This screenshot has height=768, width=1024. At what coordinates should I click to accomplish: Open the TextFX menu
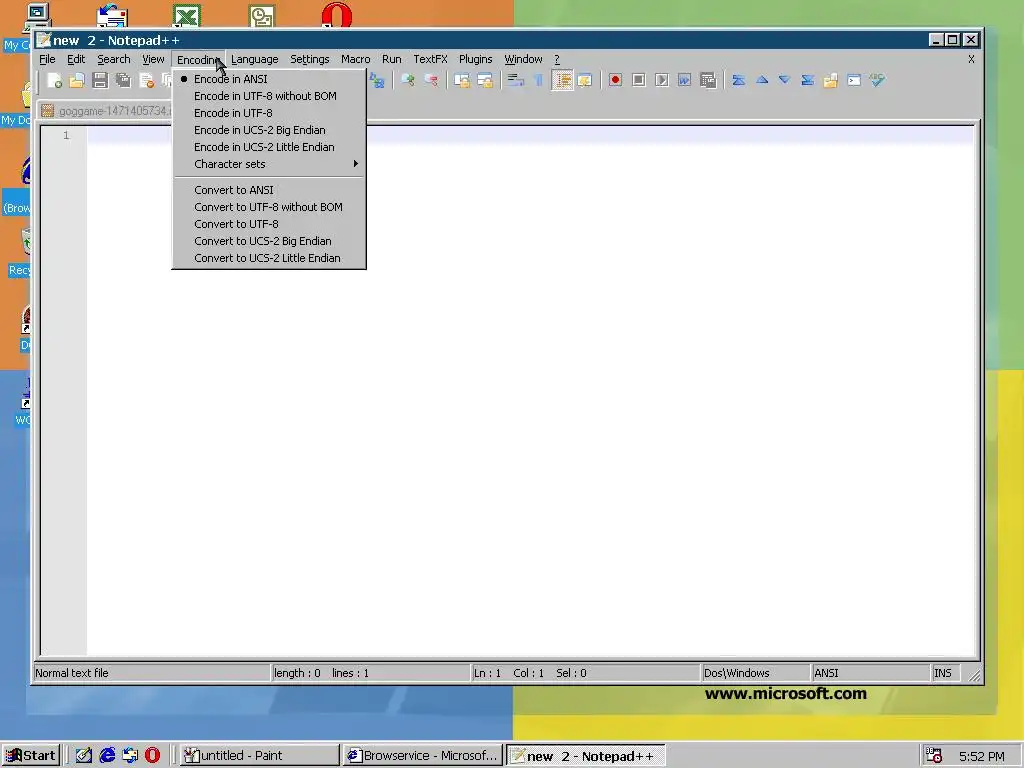[x=430, y=59]
